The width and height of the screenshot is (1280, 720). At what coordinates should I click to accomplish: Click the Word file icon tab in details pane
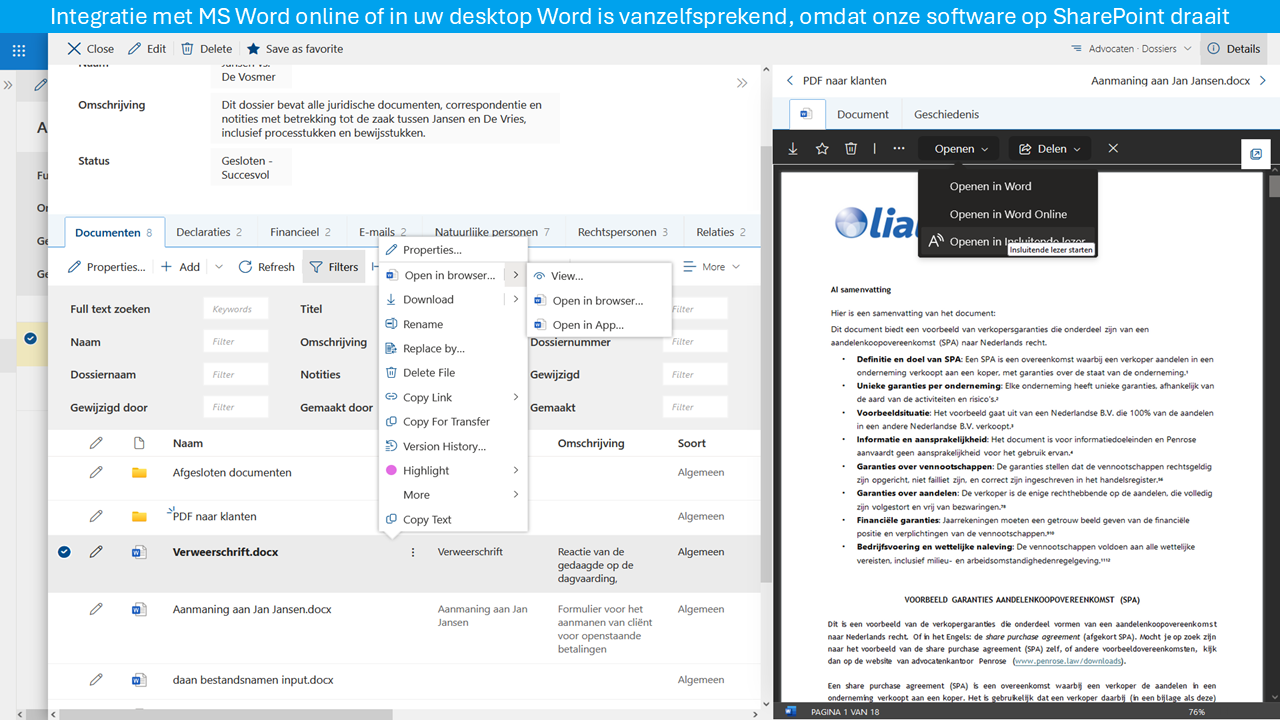point(806,115)
